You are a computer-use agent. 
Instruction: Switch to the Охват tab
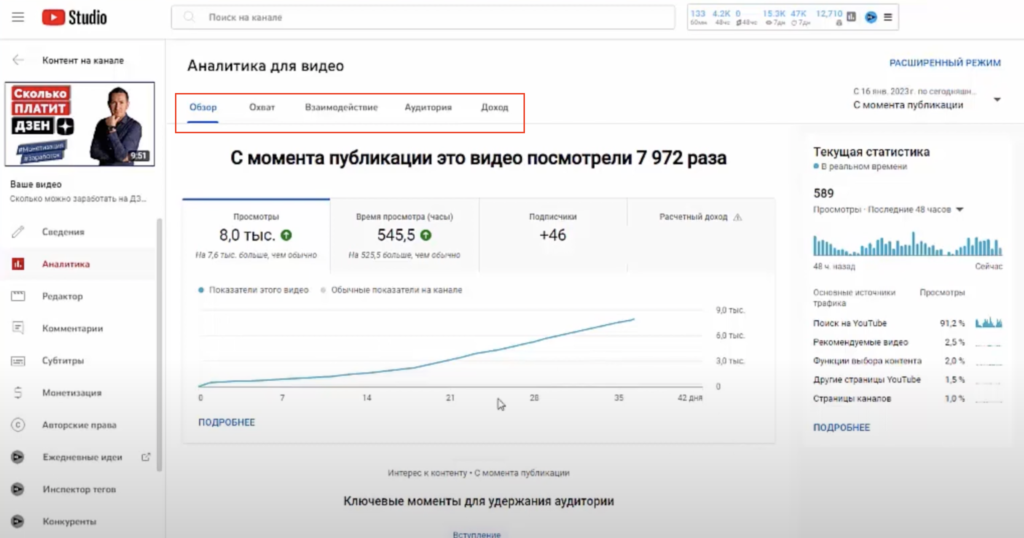point(261,107)
